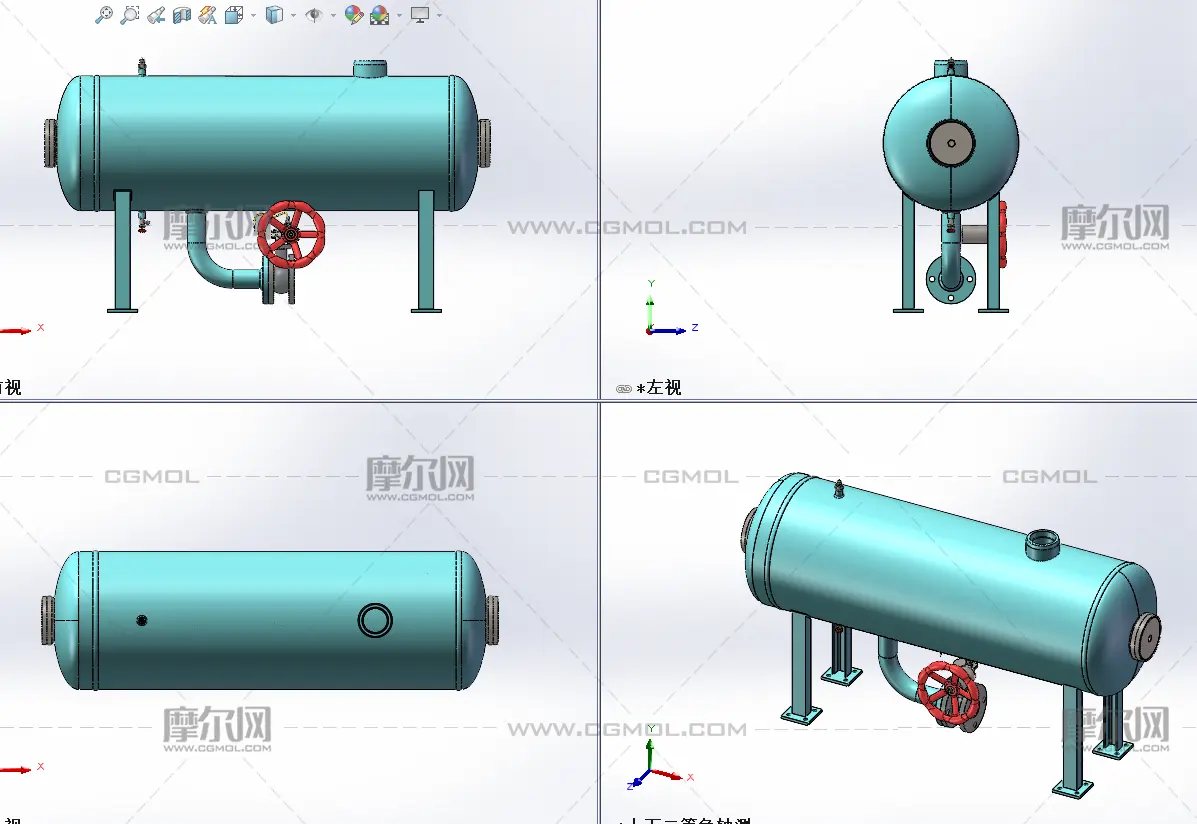Click the Apply Scene icon
The width and height of the screenshot is (1197, 824).
tap(379, 15)
